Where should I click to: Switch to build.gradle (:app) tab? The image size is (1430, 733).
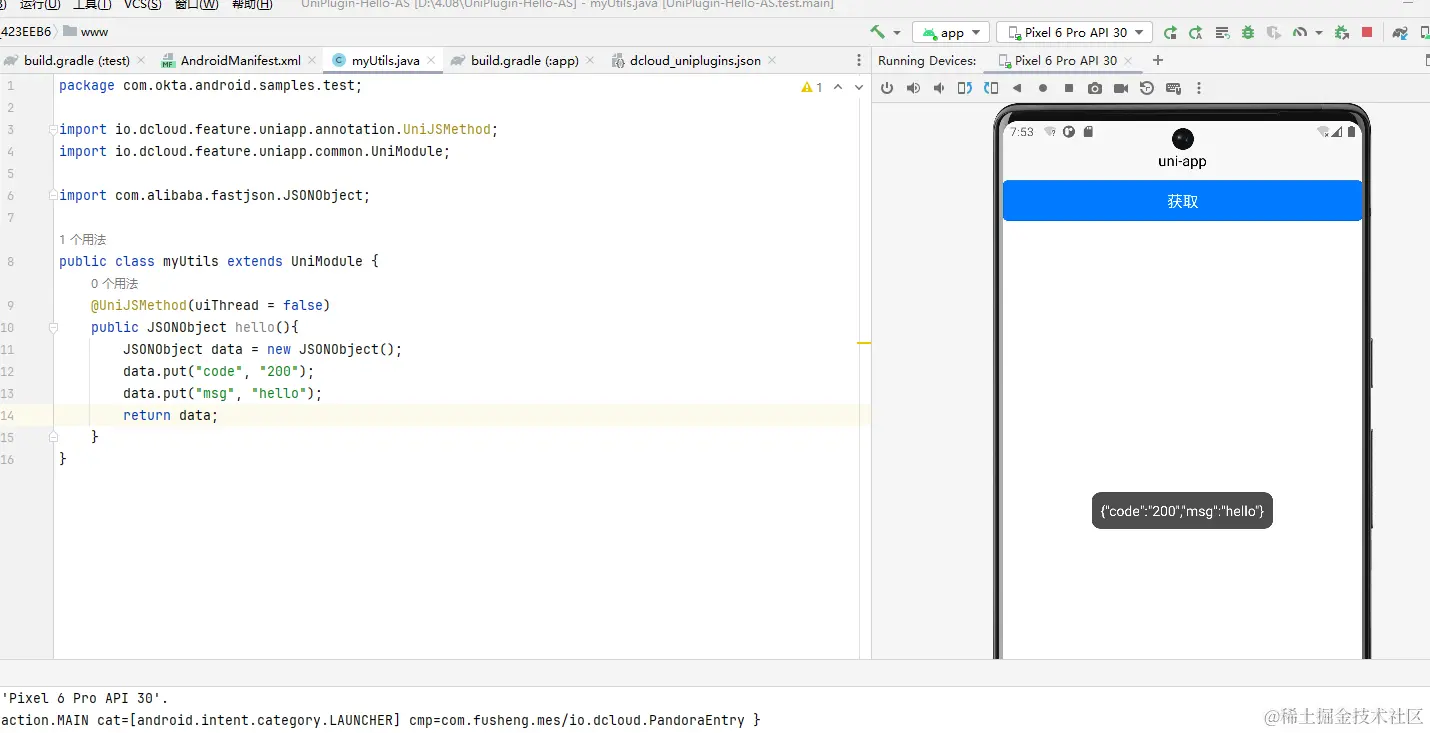click(x=525, y=60)
